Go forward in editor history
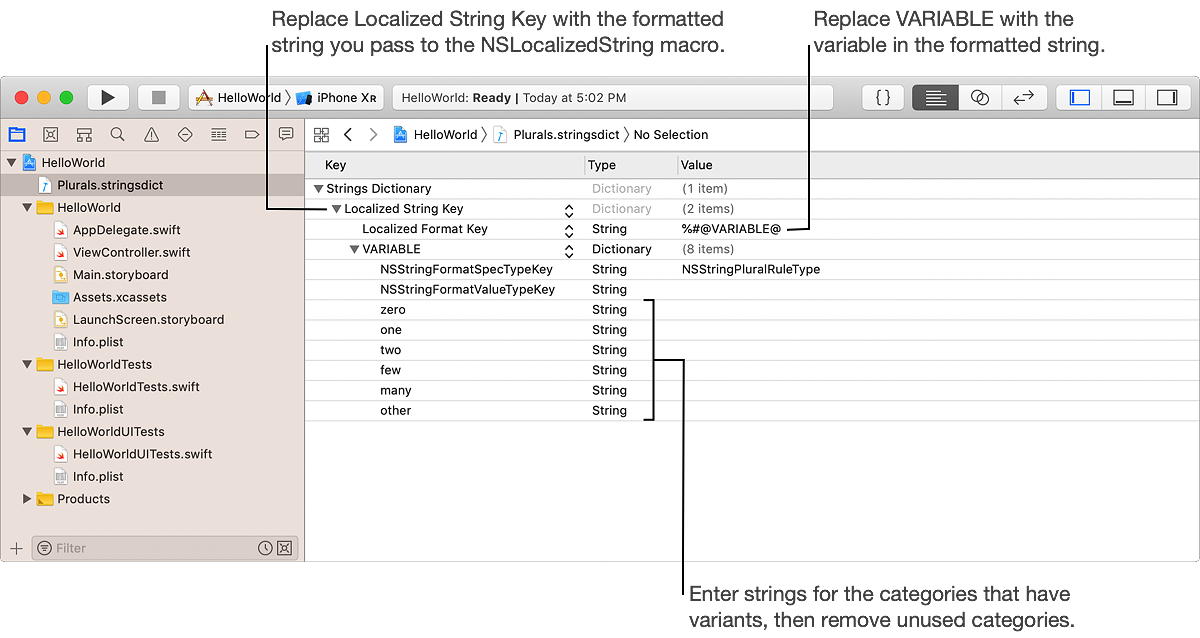 [x=373, y=134]
